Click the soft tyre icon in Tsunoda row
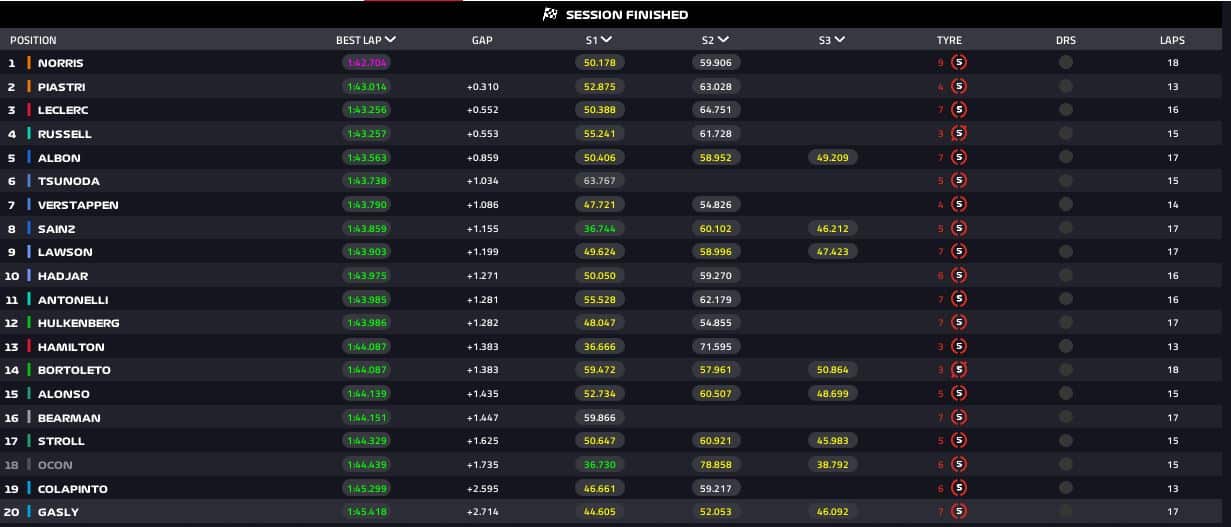 point(959,181)
